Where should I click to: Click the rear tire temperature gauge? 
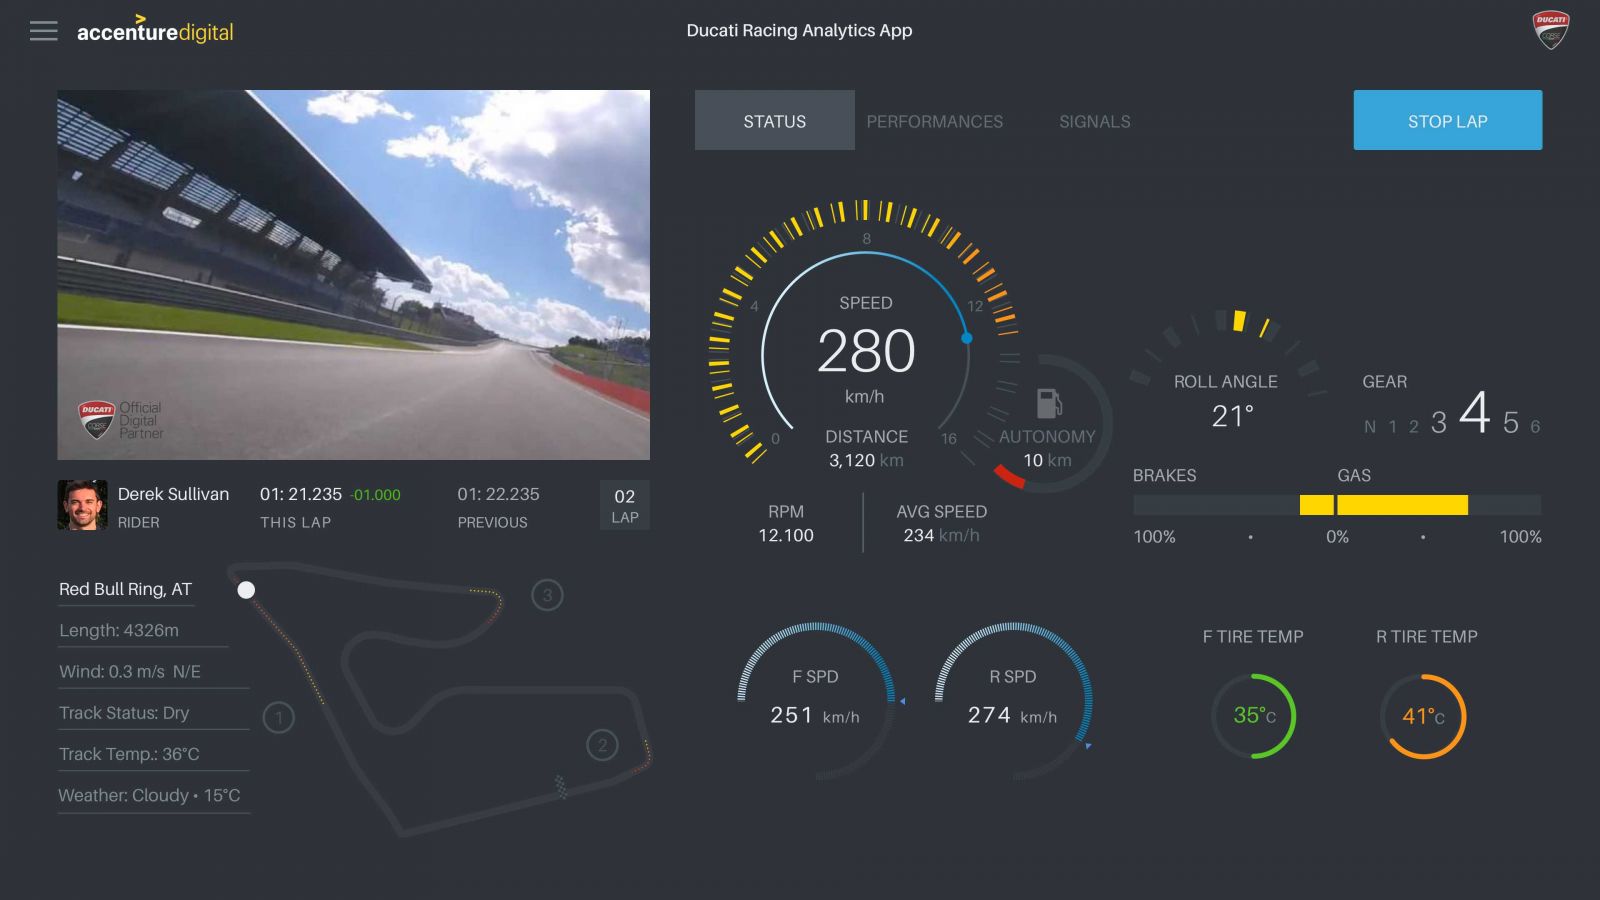click(x=1423, y=716)
